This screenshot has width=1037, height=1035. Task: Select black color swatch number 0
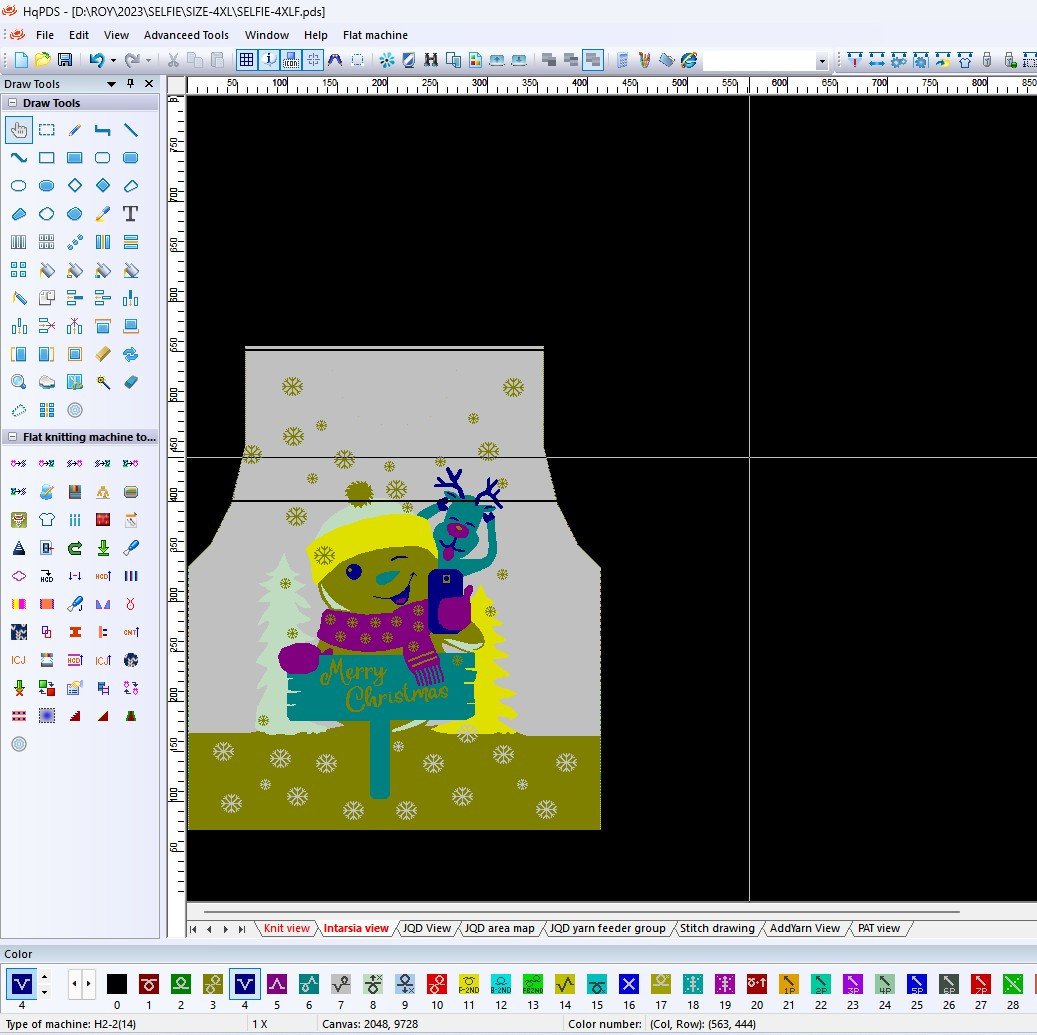(x=117, y=984)
